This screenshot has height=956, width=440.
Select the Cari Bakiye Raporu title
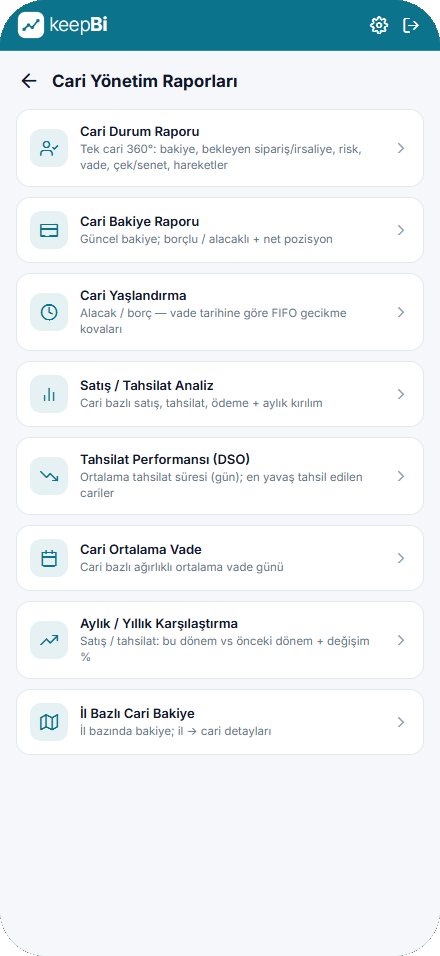140,222
